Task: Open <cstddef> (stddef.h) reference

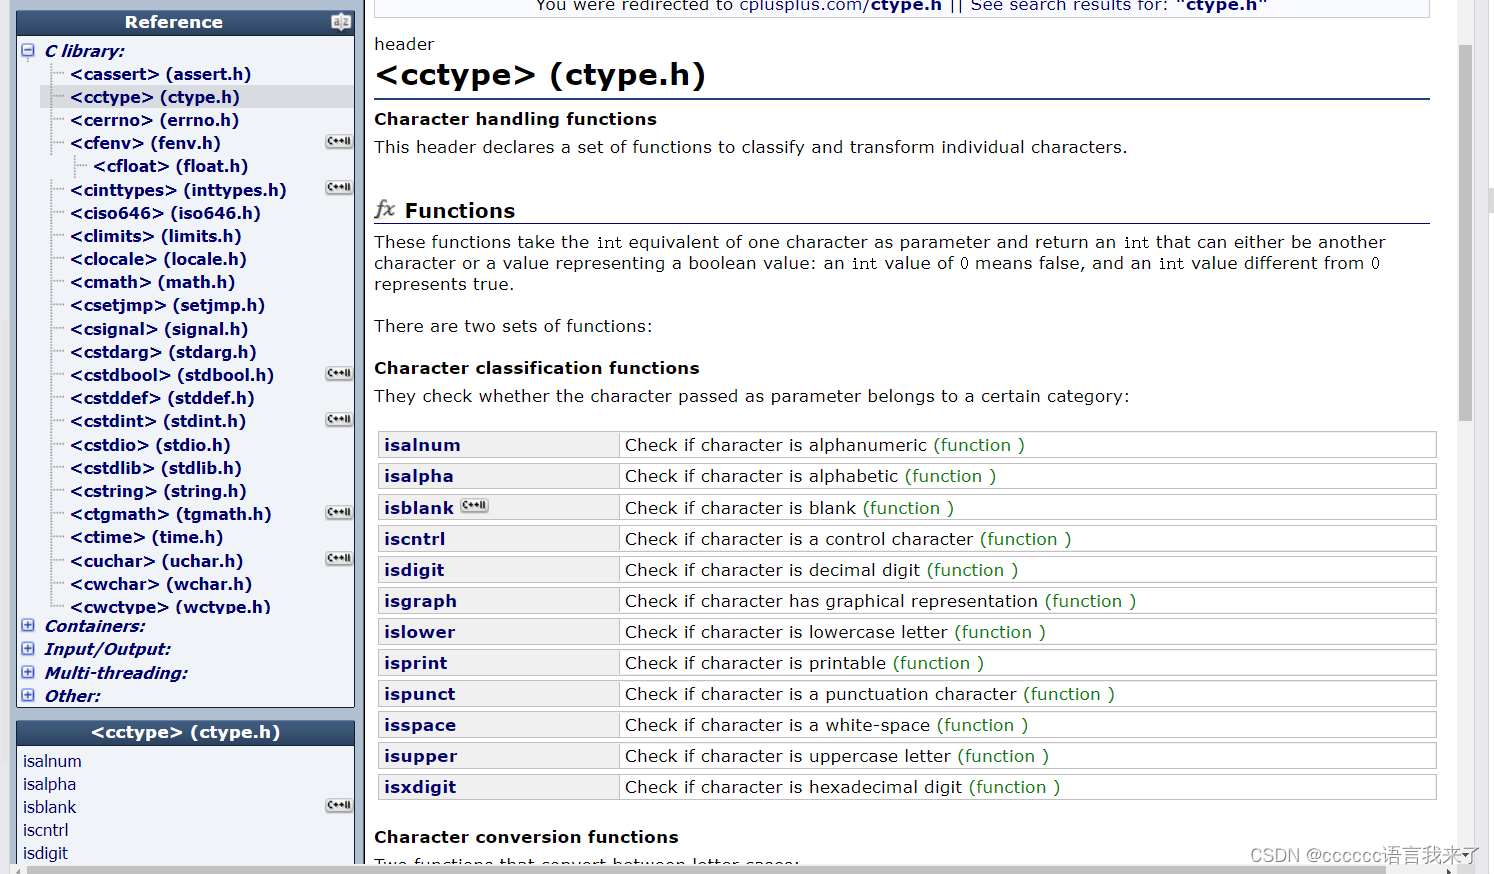Action: (163, 398)
